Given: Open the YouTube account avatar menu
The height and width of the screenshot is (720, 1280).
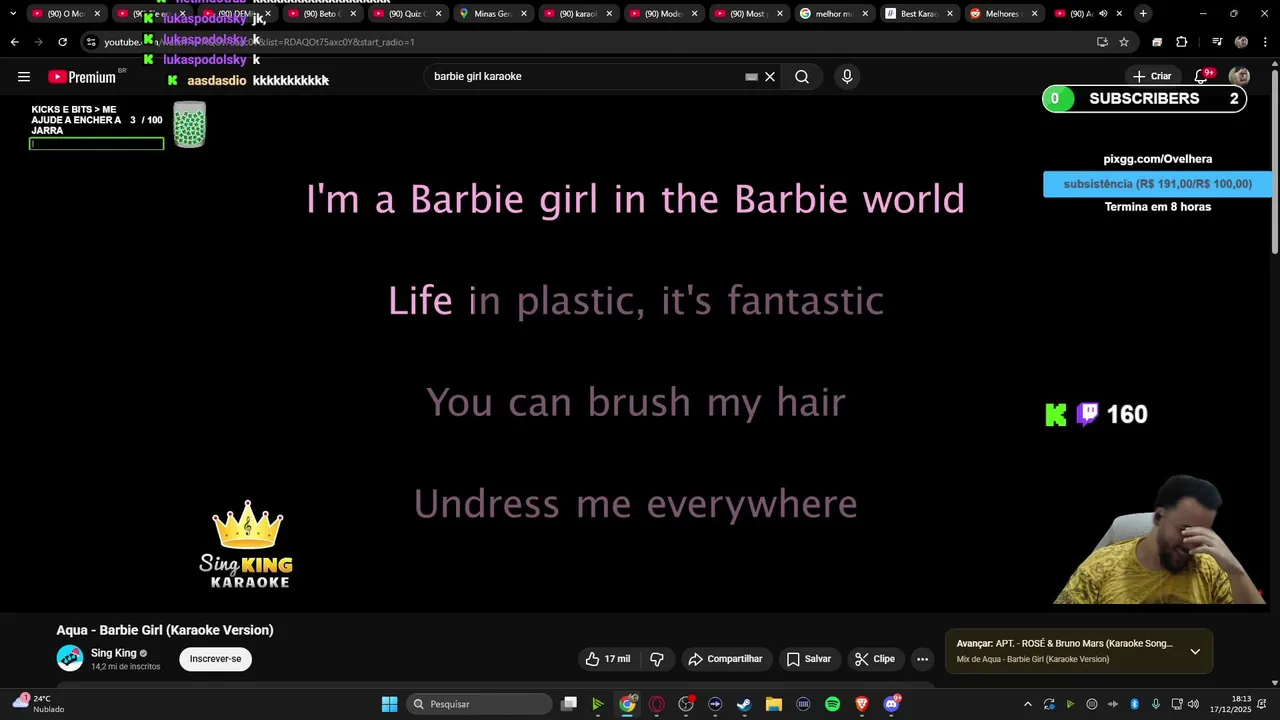Looking at the screenshot, I should (x=1239, y=77).
